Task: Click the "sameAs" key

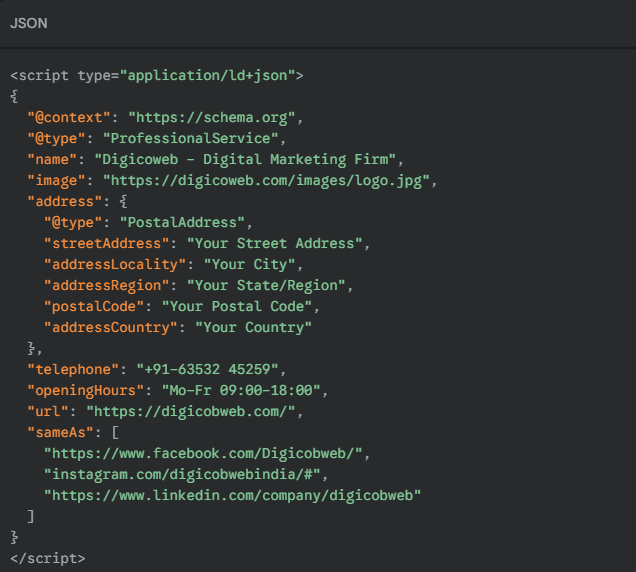Action: click(60, 432)
